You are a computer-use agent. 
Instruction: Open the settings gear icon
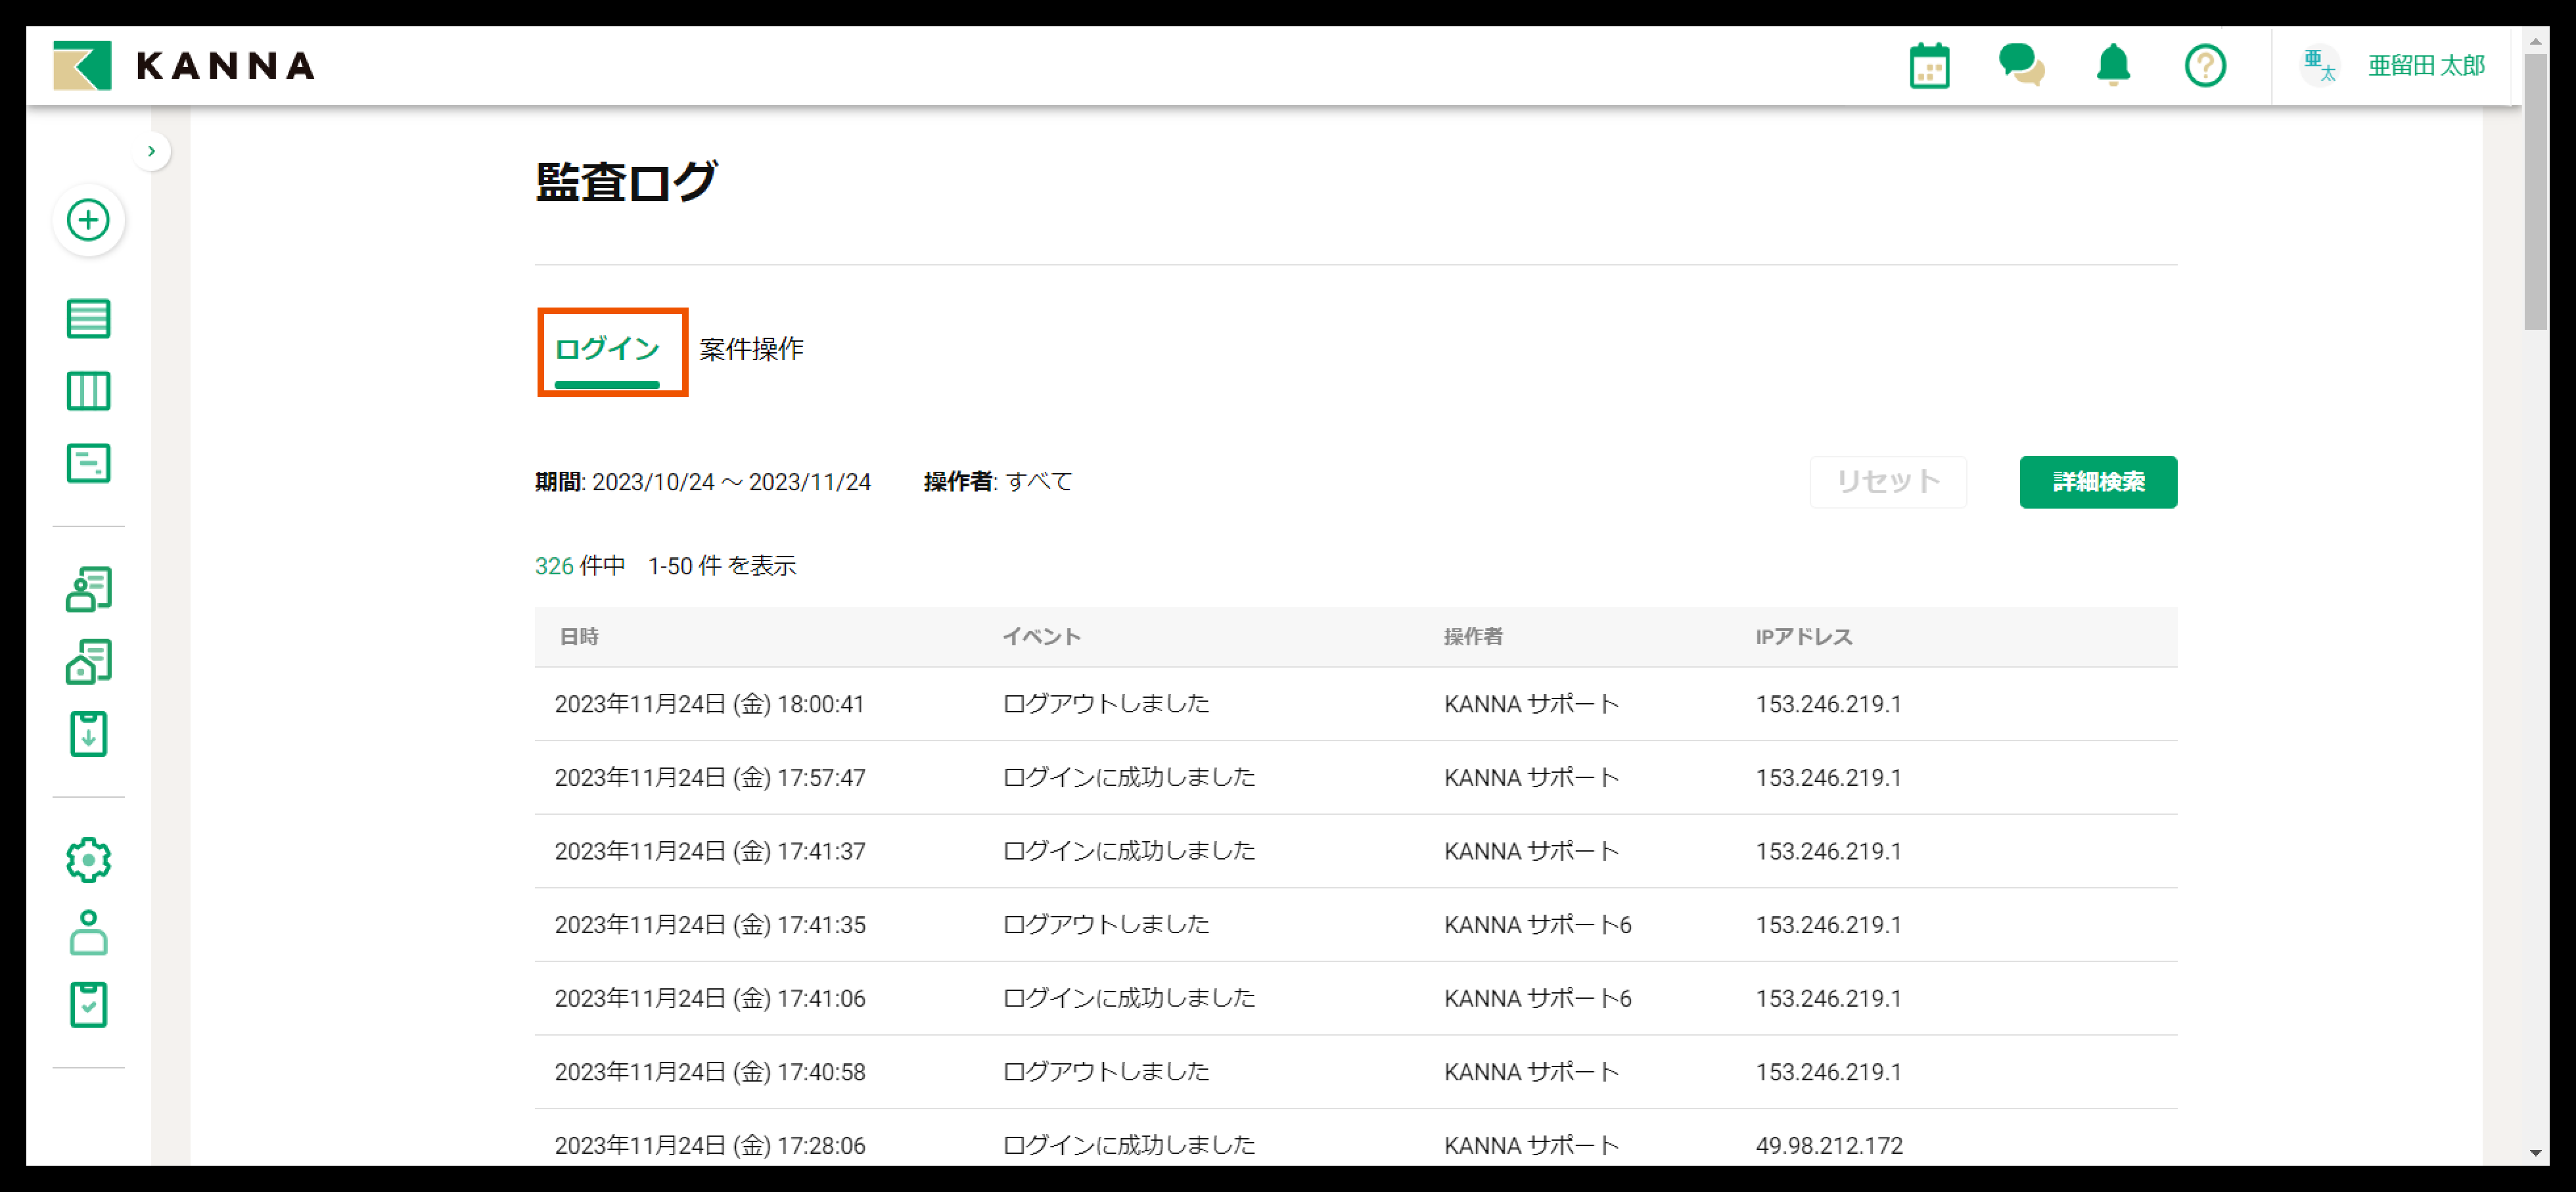tap(89, 860)
